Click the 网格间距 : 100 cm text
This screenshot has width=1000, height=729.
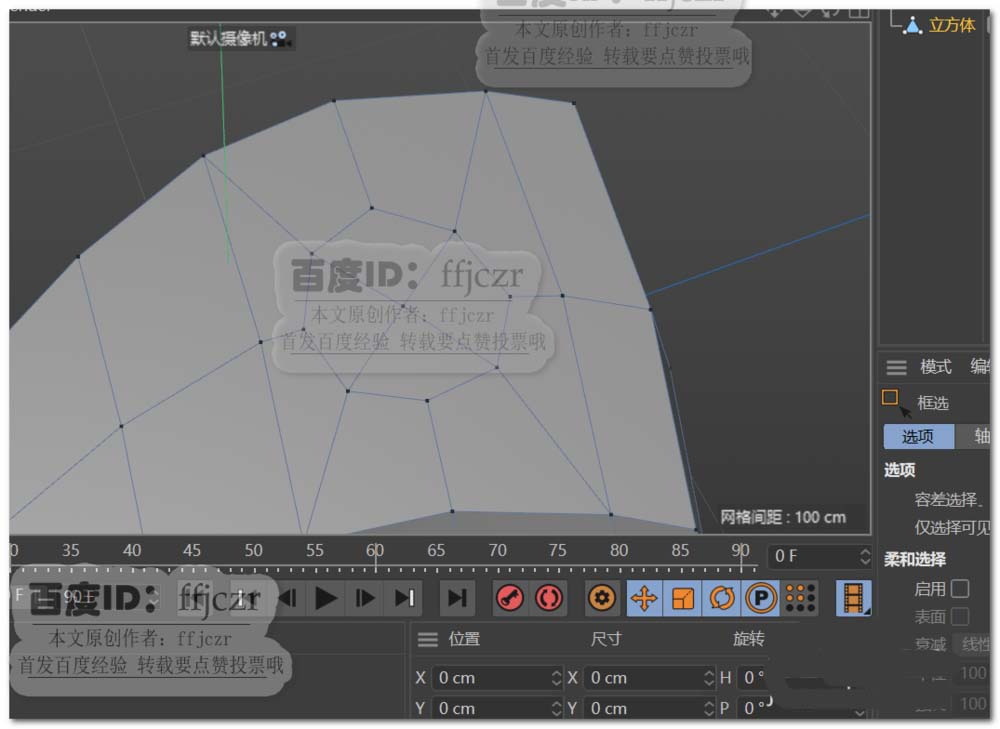(x=783, y=517)
